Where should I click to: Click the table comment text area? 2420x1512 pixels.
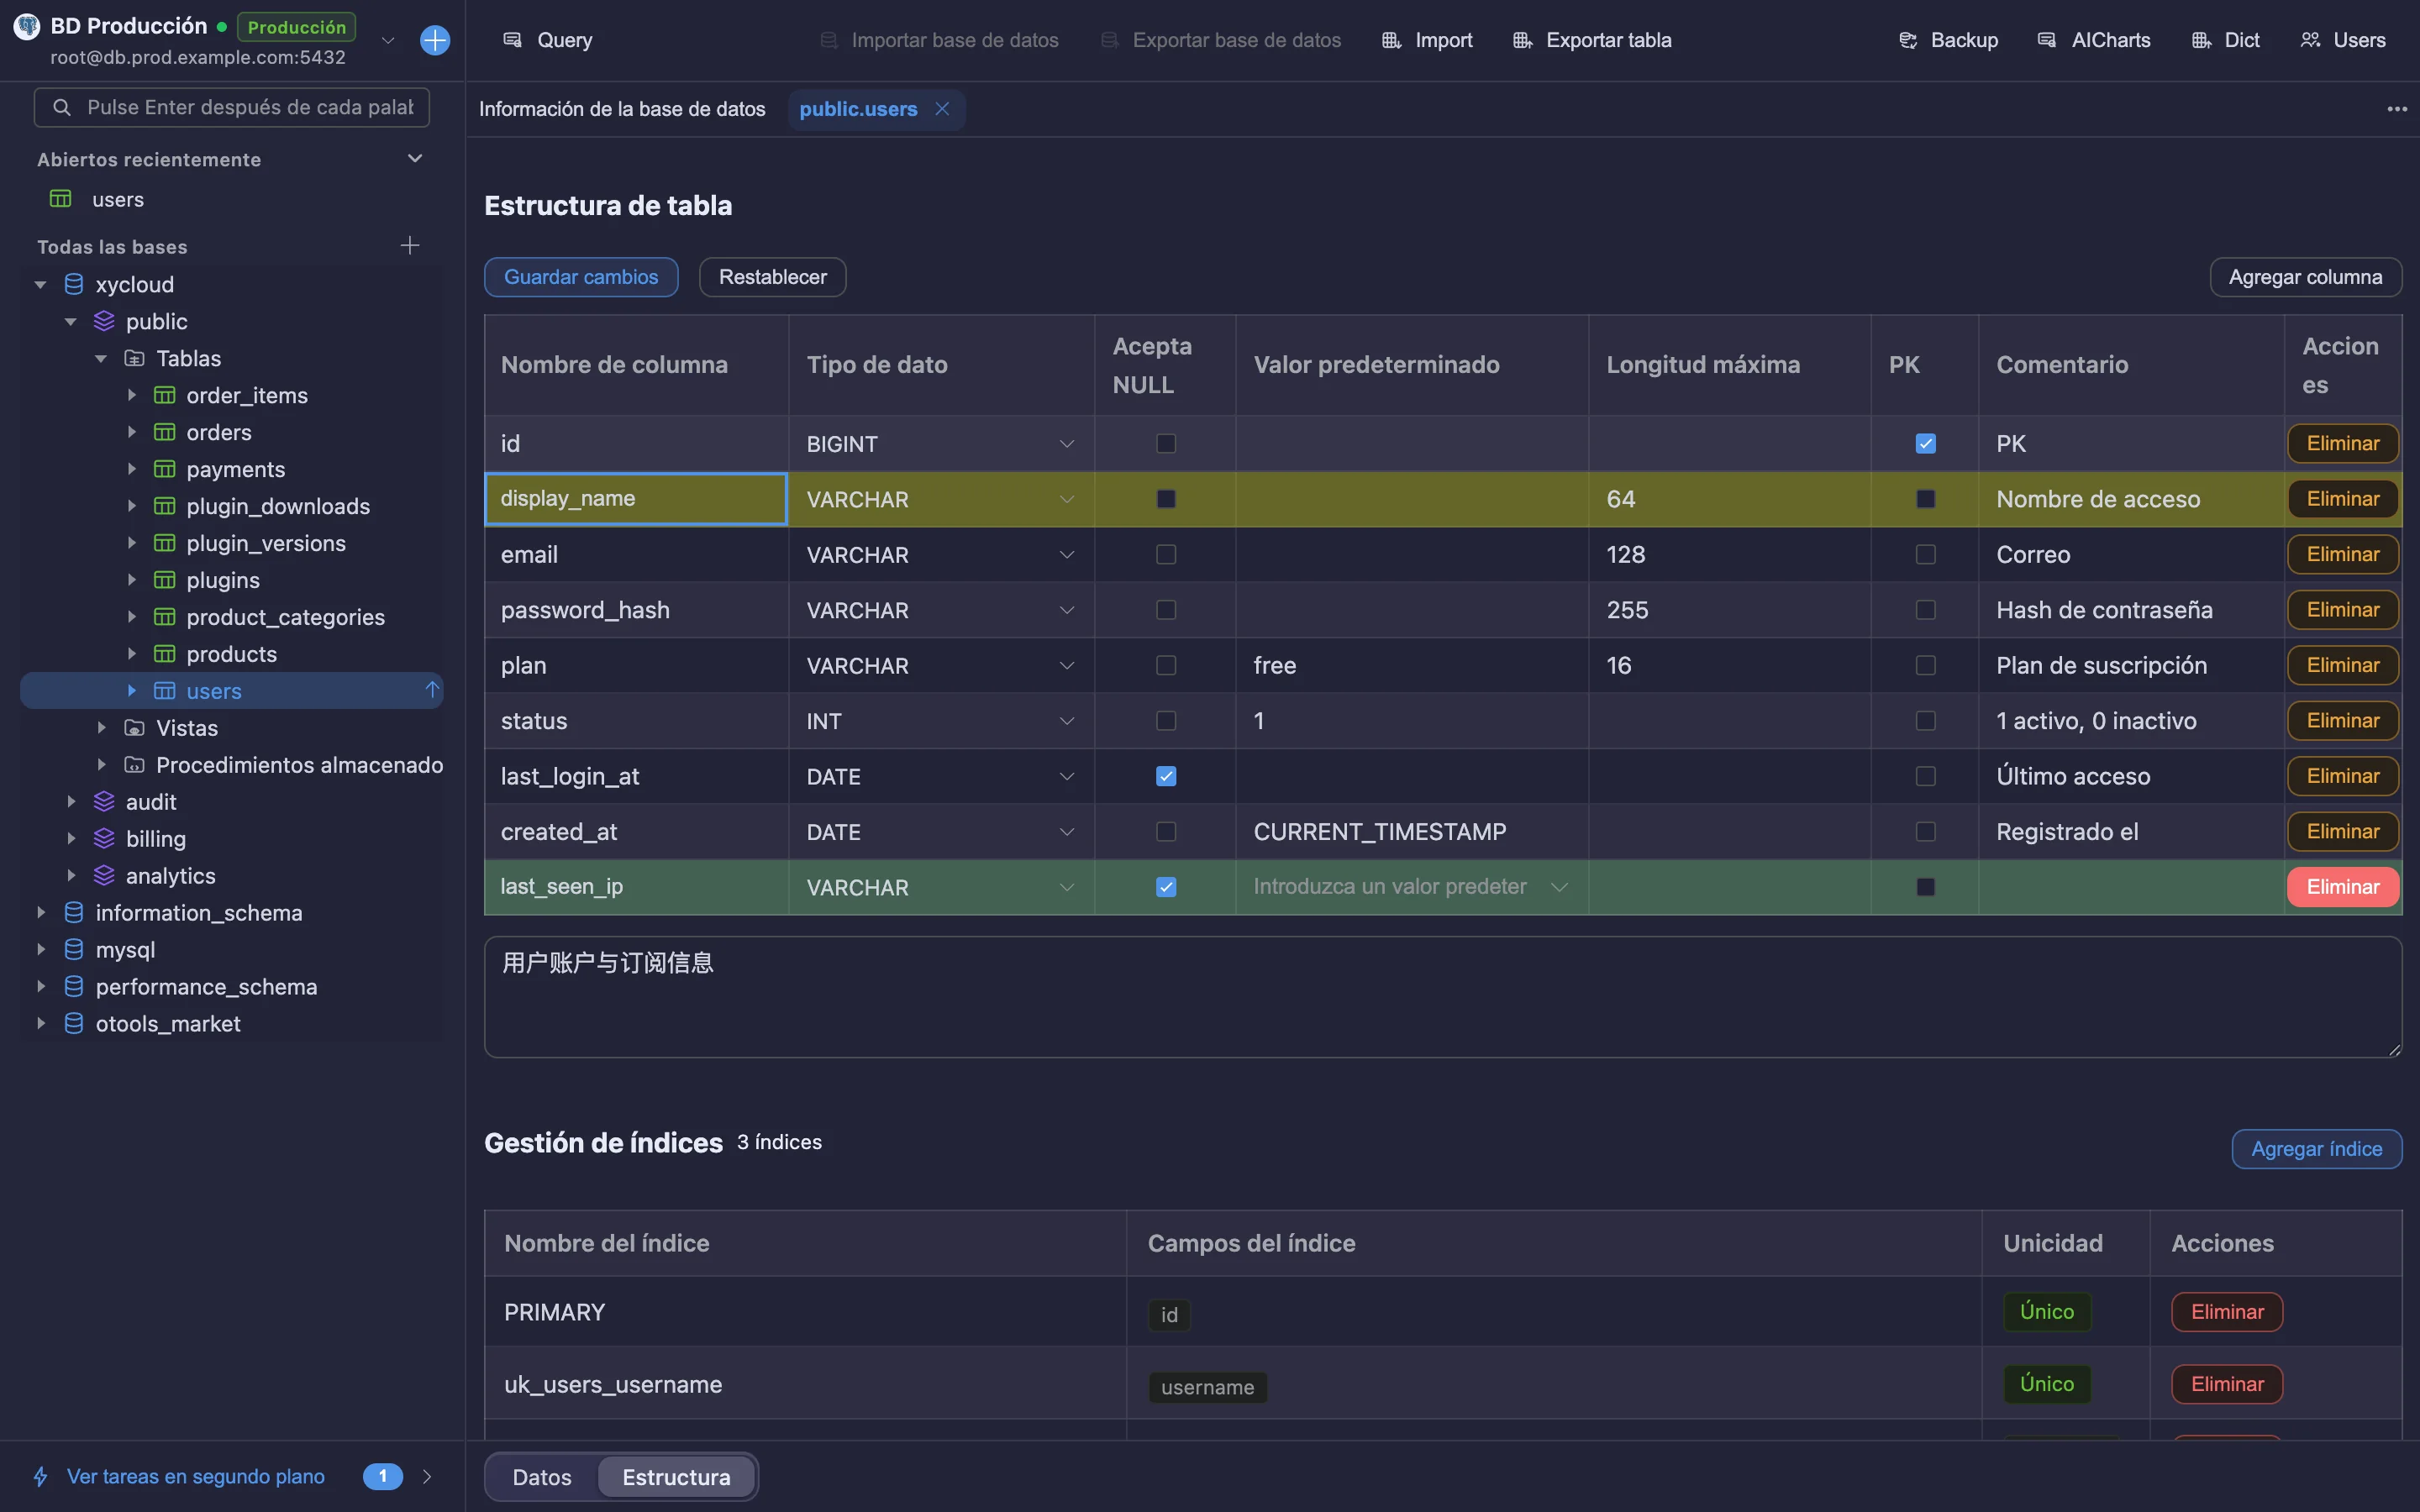pos(1443,997)
